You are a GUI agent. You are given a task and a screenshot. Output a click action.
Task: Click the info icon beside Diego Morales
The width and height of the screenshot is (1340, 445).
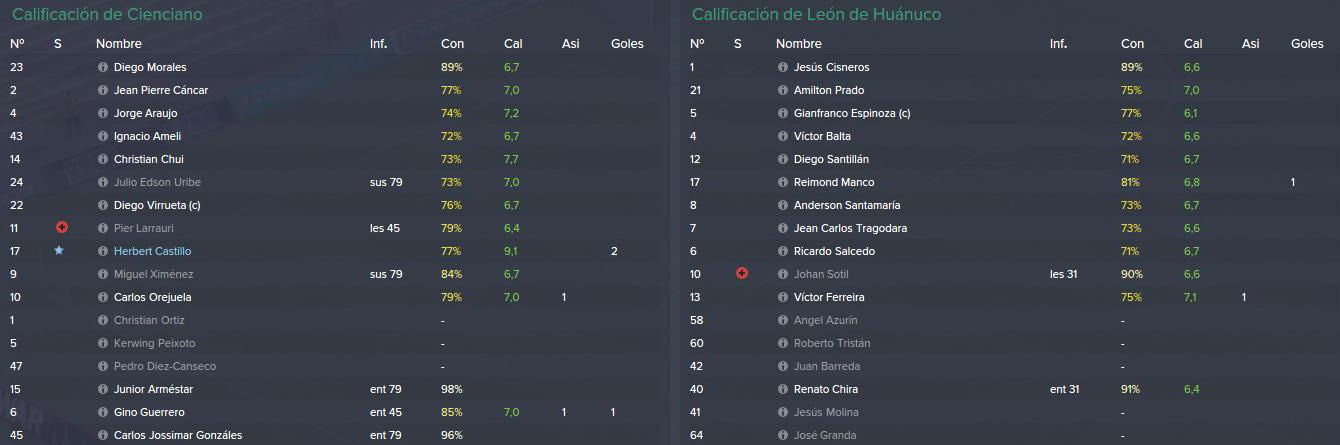(102, 67)
